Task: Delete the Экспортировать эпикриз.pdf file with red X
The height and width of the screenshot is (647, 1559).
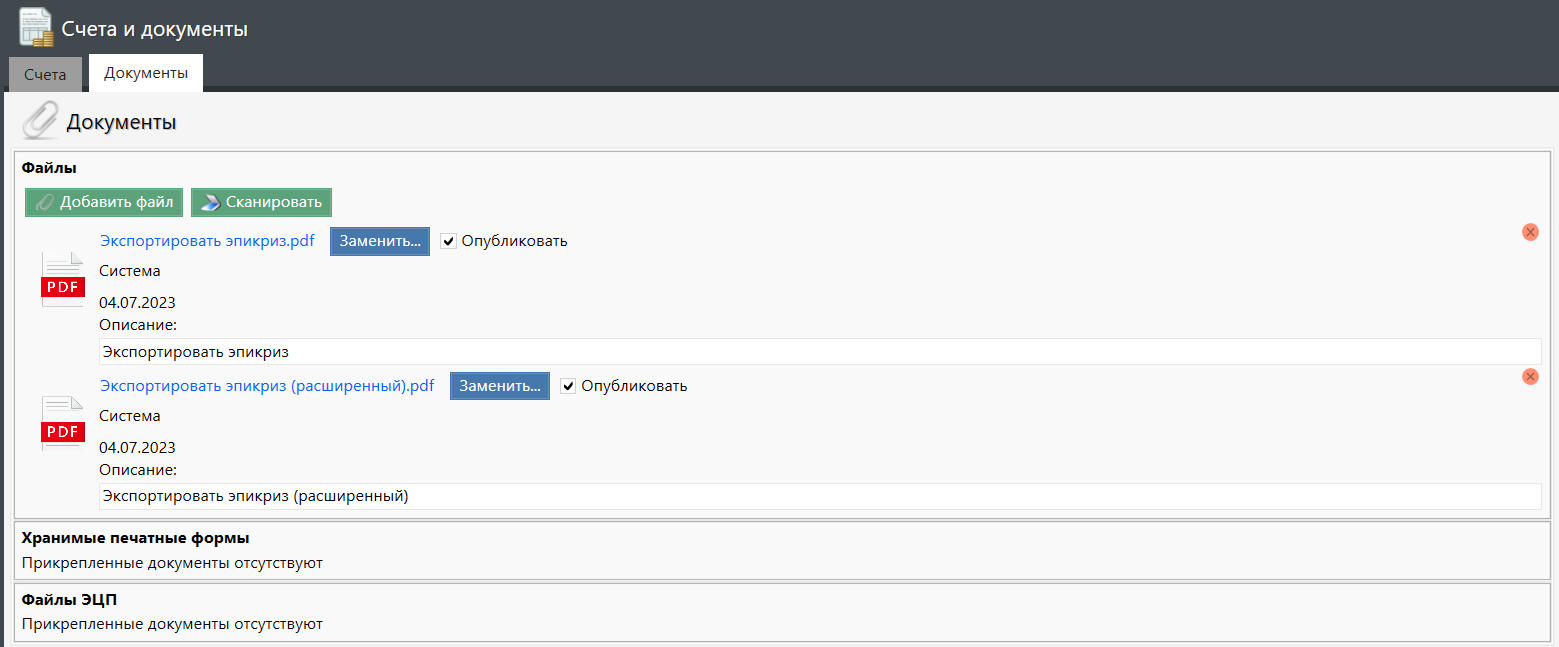Action: (1530, 232)
